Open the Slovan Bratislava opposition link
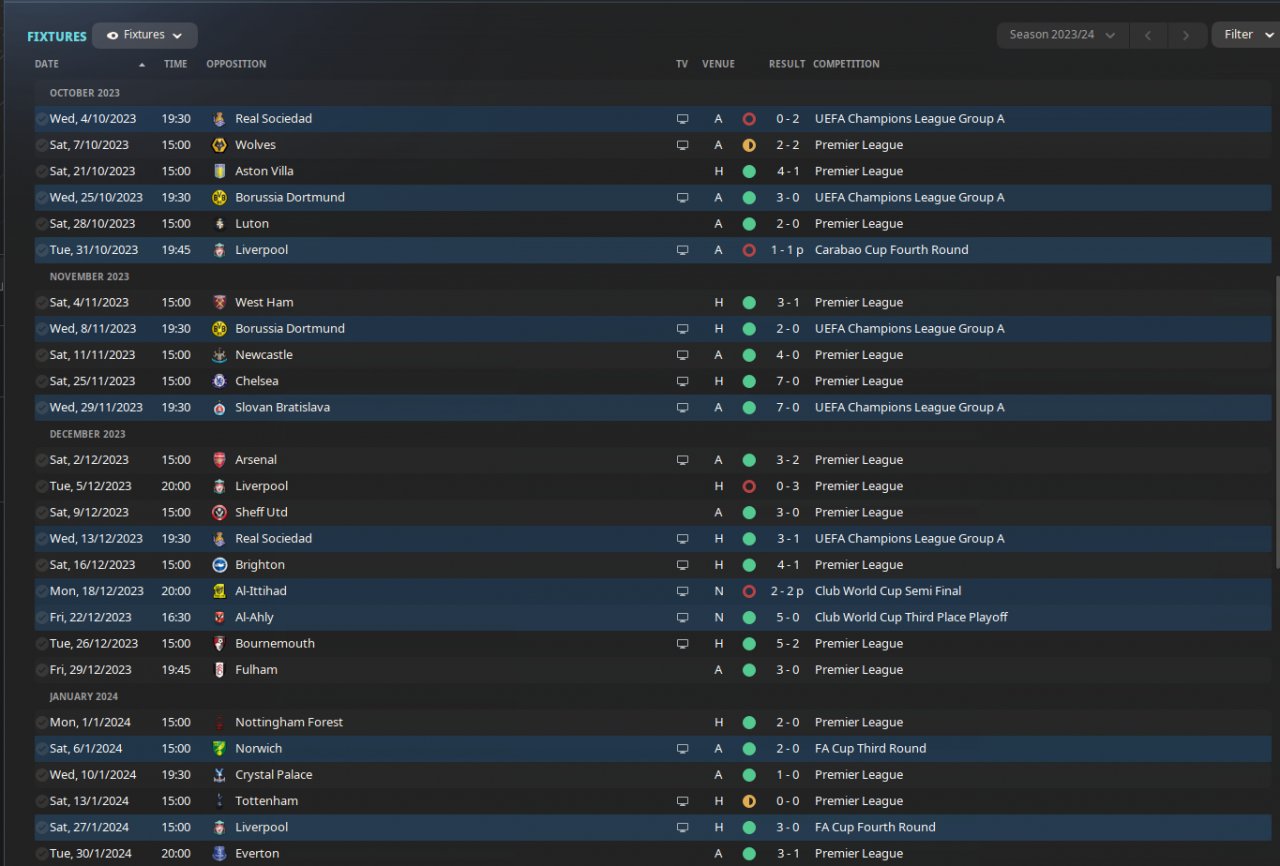The image size is (1280, 866). [282, 407]
